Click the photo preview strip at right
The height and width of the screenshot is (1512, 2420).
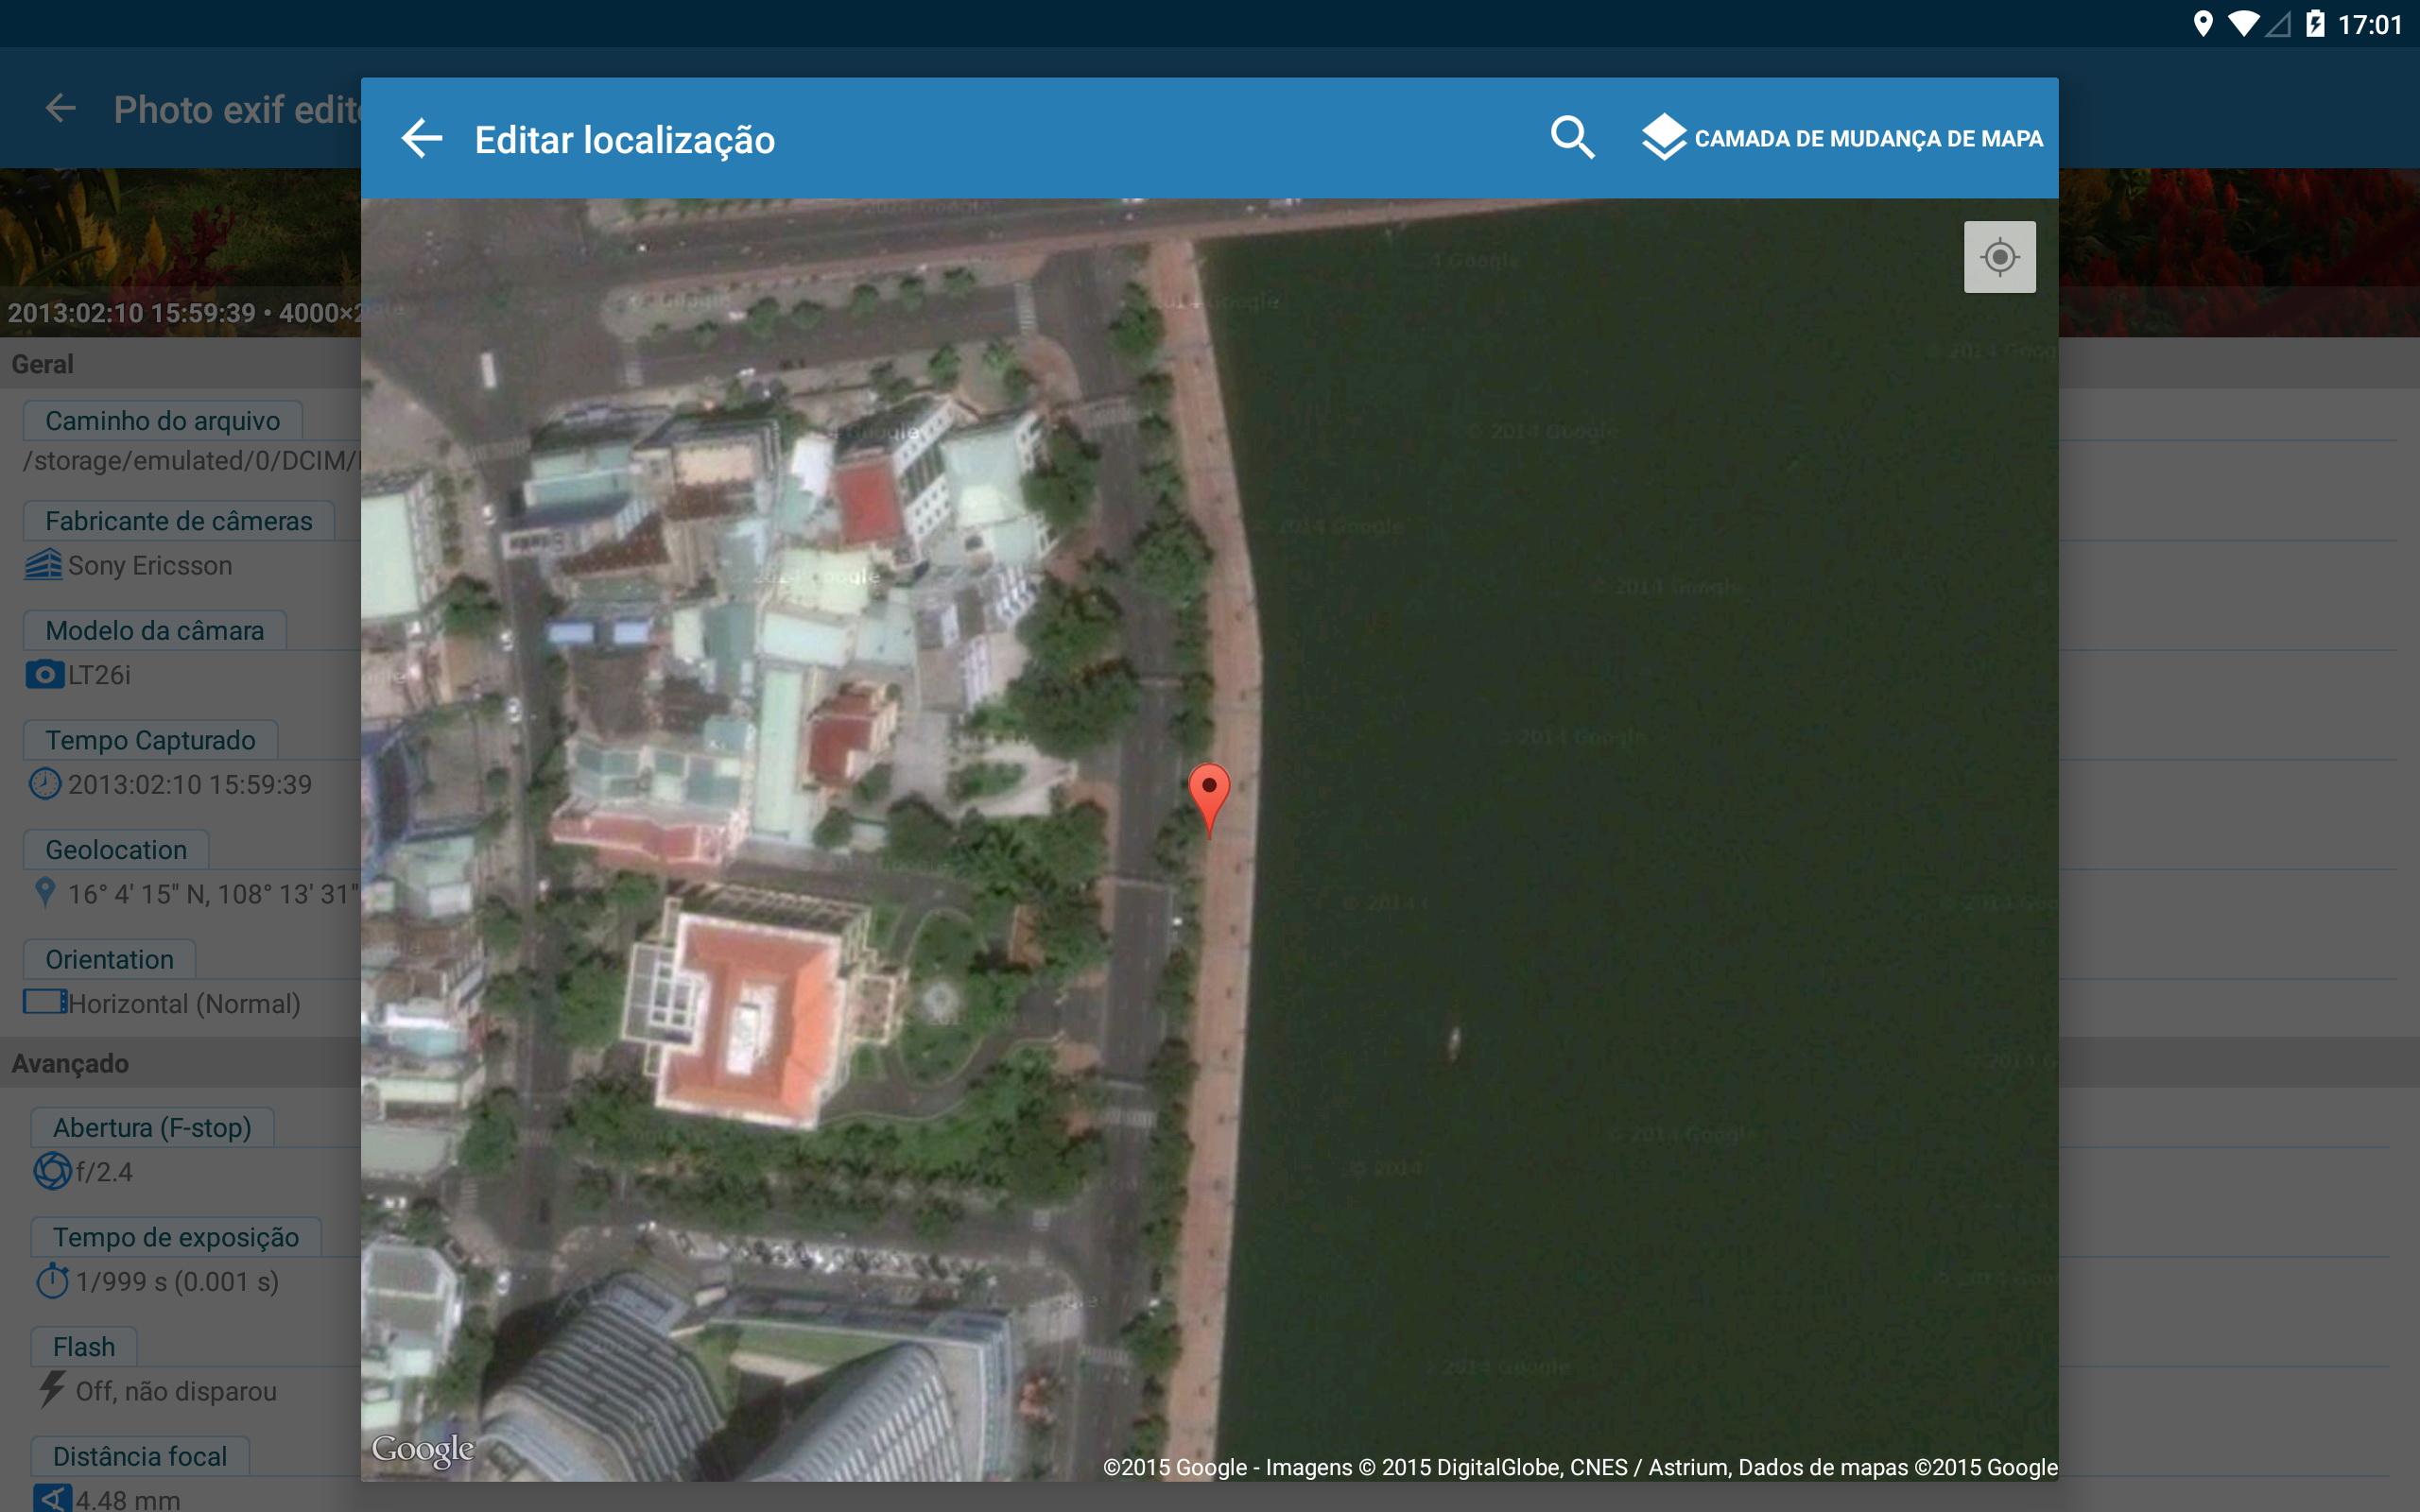coord(2239,252)
